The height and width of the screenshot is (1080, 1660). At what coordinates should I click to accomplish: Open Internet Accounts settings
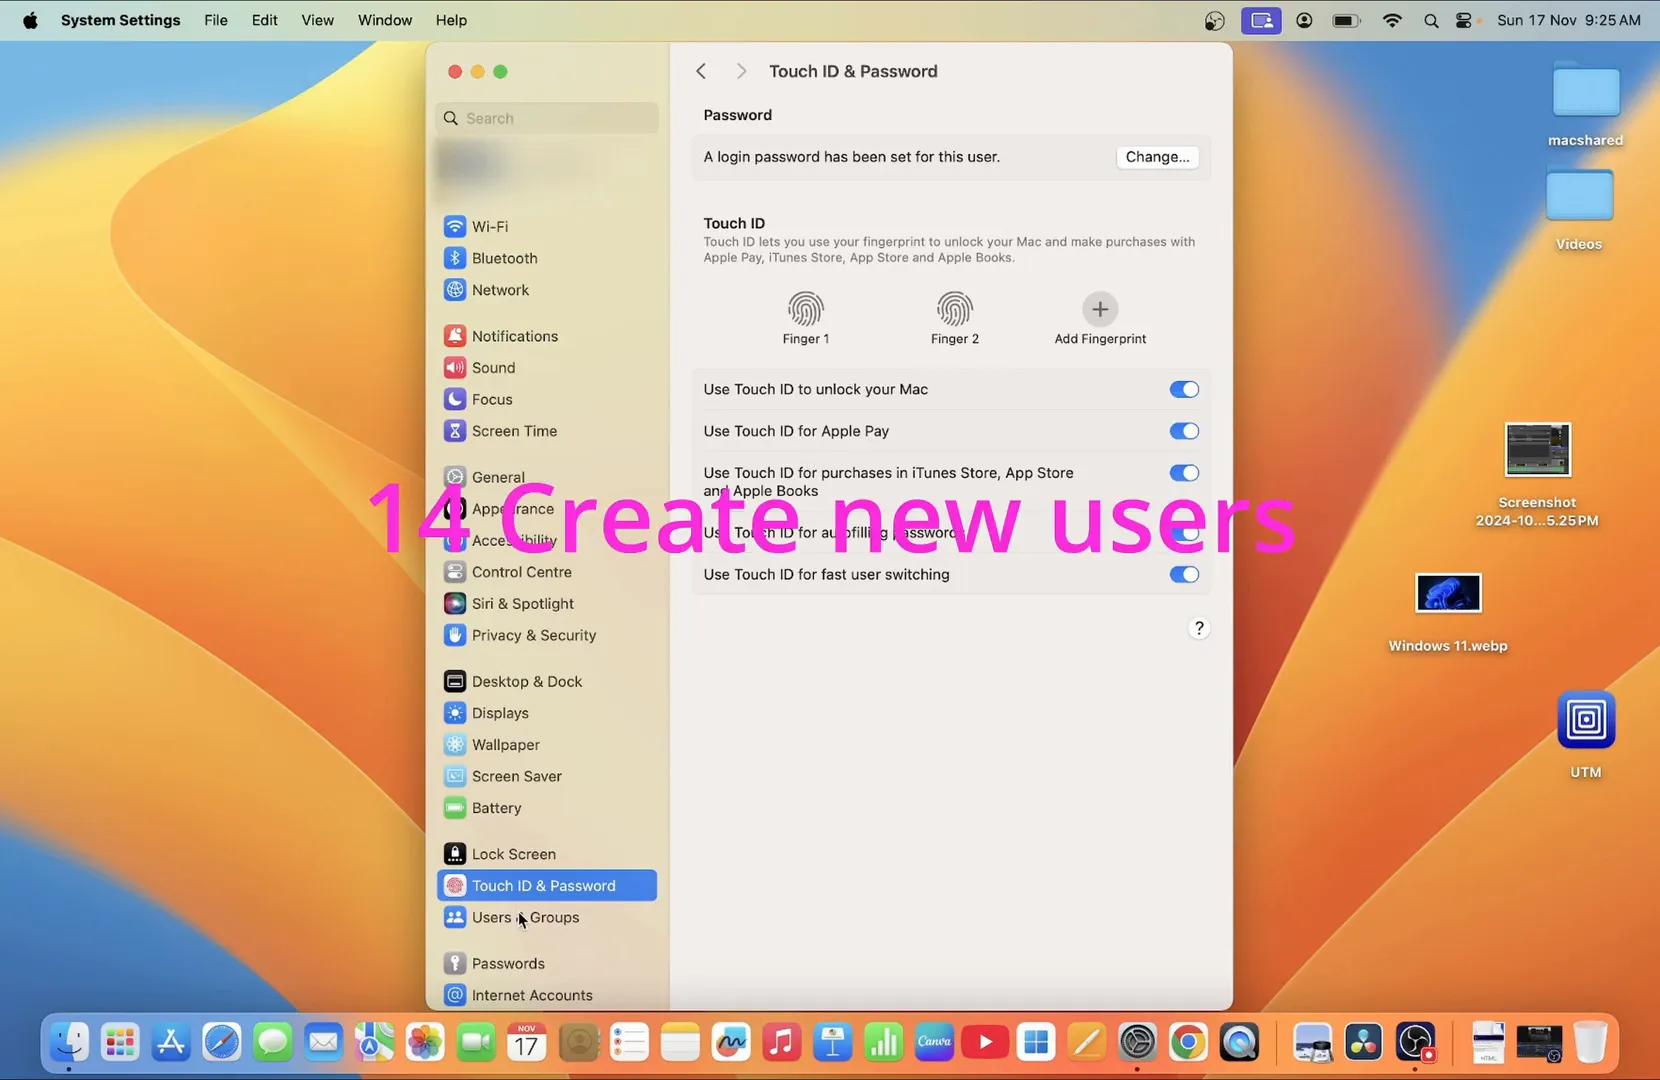(546, 995)
